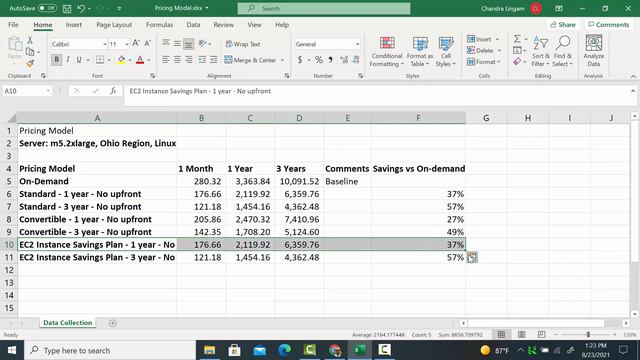
Task: Click the Insert Function fx icon
Action: pyautogui.click(x=113, y=91)
